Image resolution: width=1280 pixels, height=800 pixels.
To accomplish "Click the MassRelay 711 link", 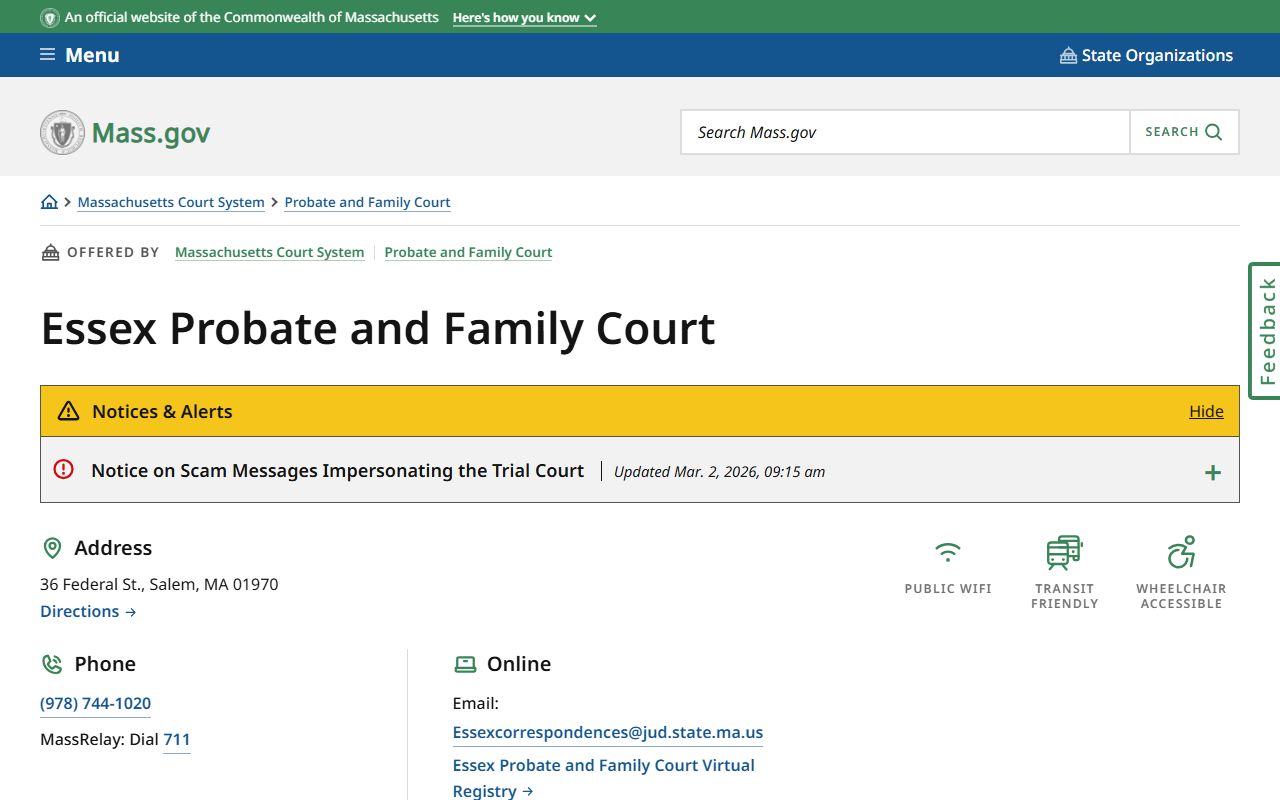I will 176,739.
